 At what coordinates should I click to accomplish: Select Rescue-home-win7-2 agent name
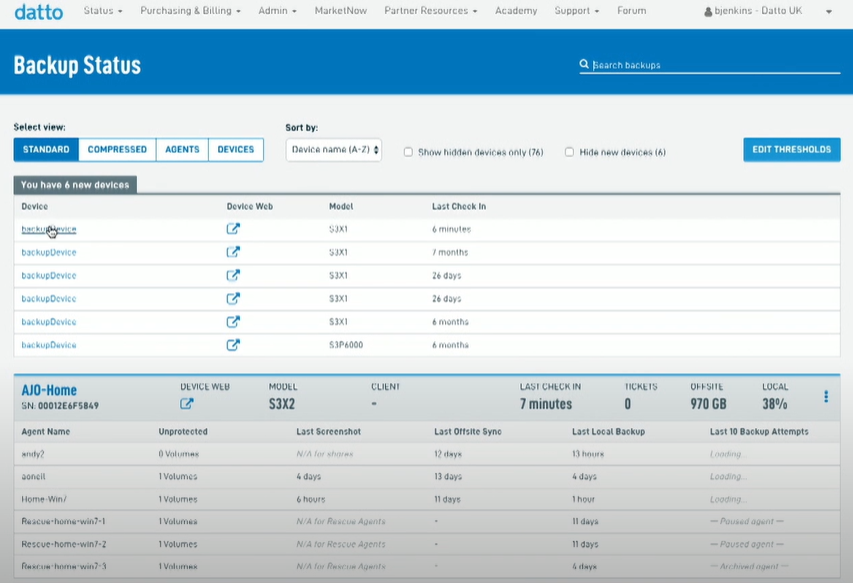[x=64, y=544]
